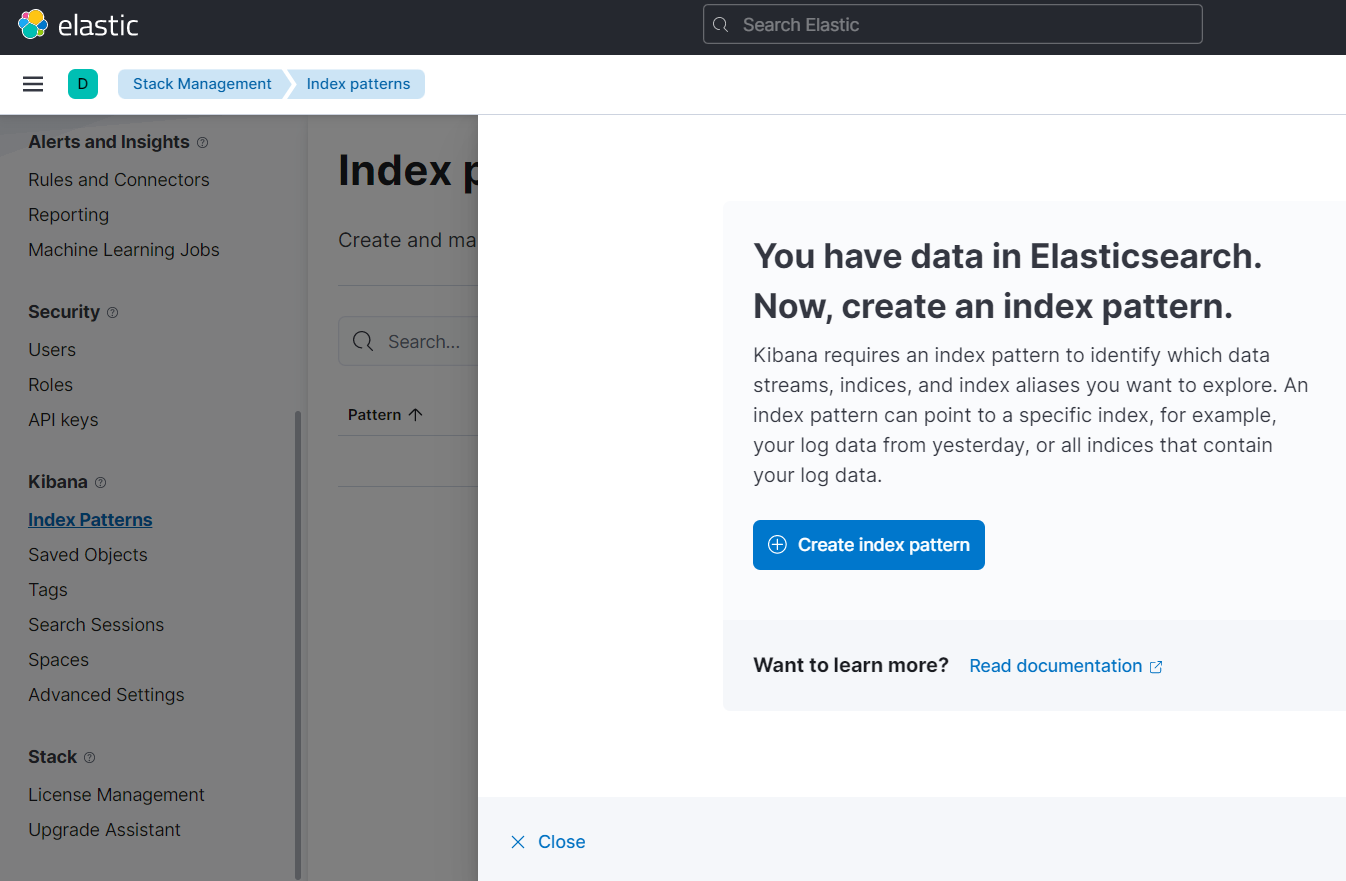
Task: Close the flyout with Close button
Action: (548, 842)
